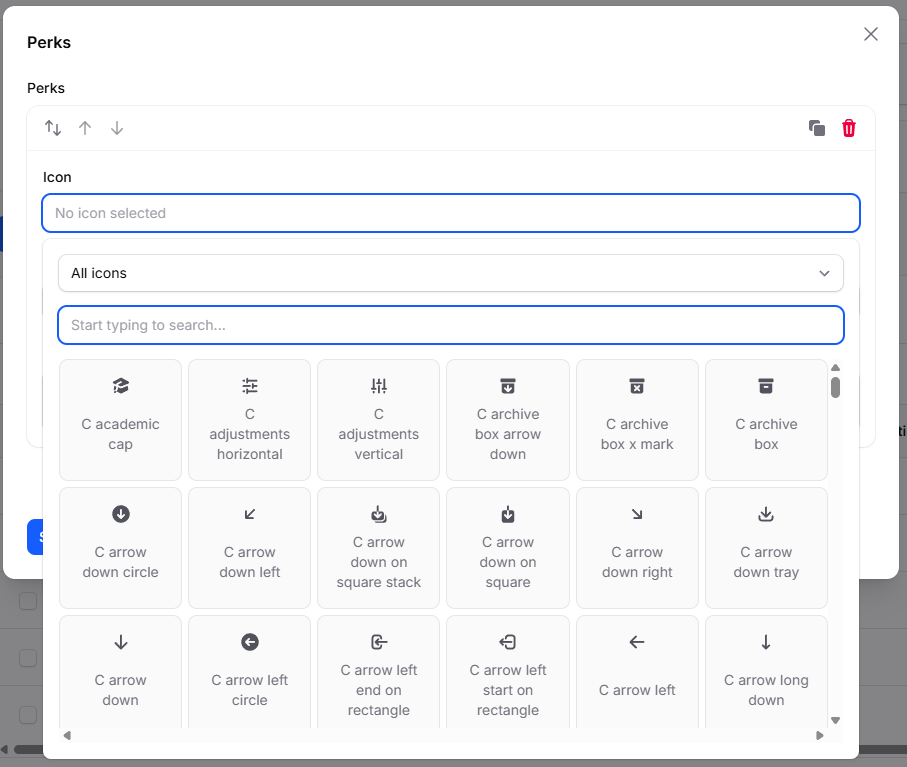Click the reorder swap arrows icon
Viewport: 907px width, 767px height.
53,128
